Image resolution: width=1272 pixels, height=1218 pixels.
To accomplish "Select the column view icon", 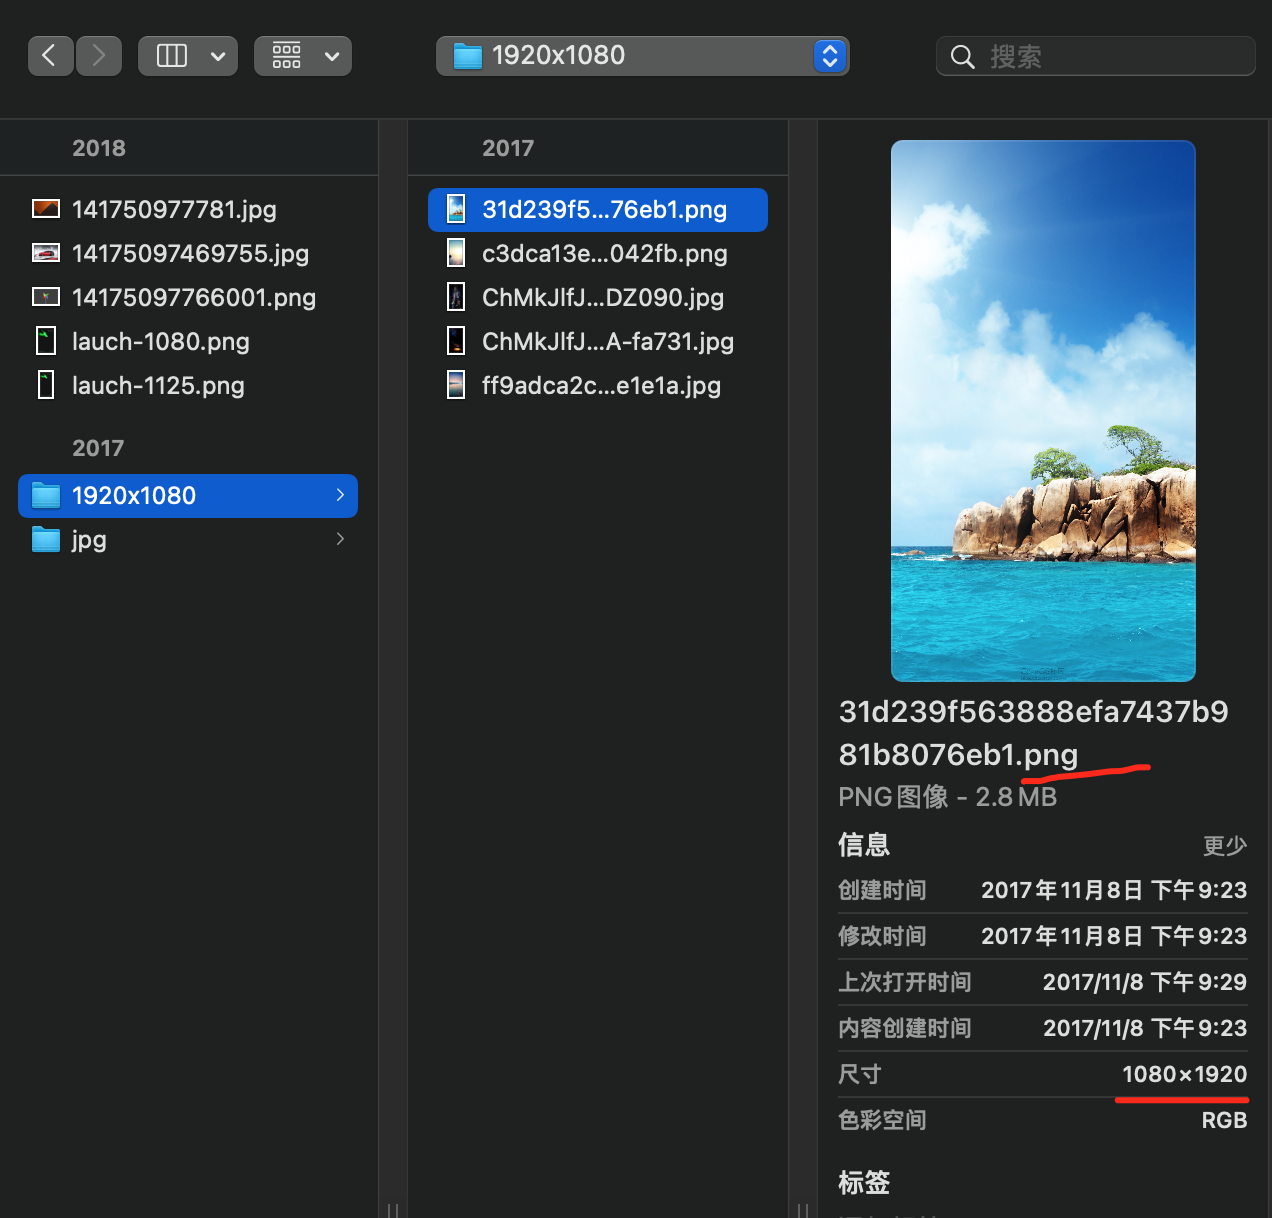I will click(x=172, y=56).
